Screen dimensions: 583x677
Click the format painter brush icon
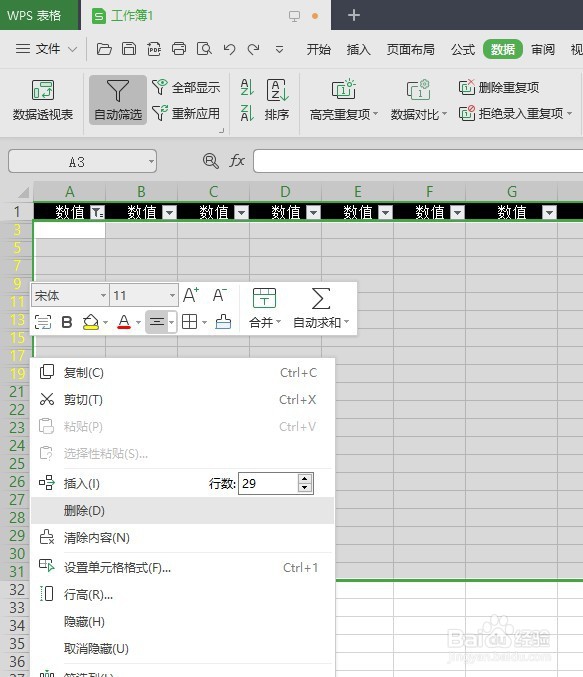[x=223, y=322]
